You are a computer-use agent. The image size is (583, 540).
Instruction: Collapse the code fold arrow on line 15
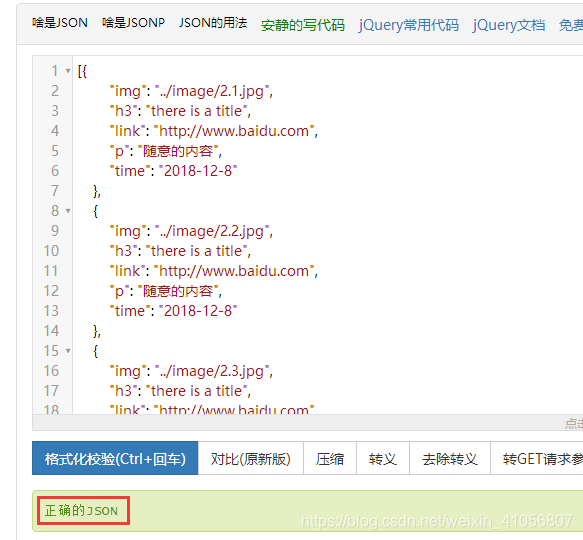tap(68, 351)
